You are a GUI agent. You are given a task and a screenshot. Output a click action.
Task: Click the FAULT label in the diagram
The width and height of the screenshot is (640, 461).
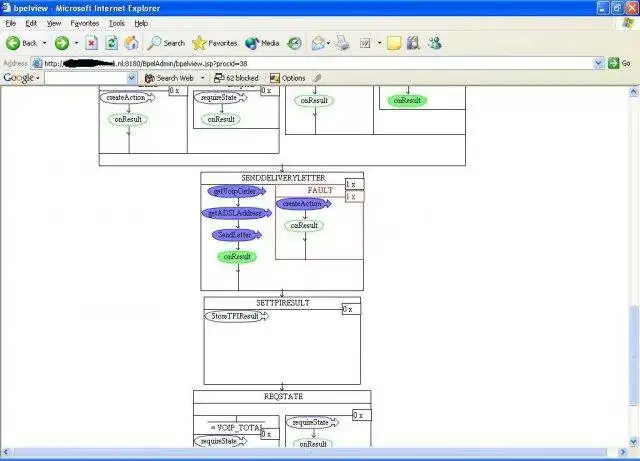pos(320,190)
